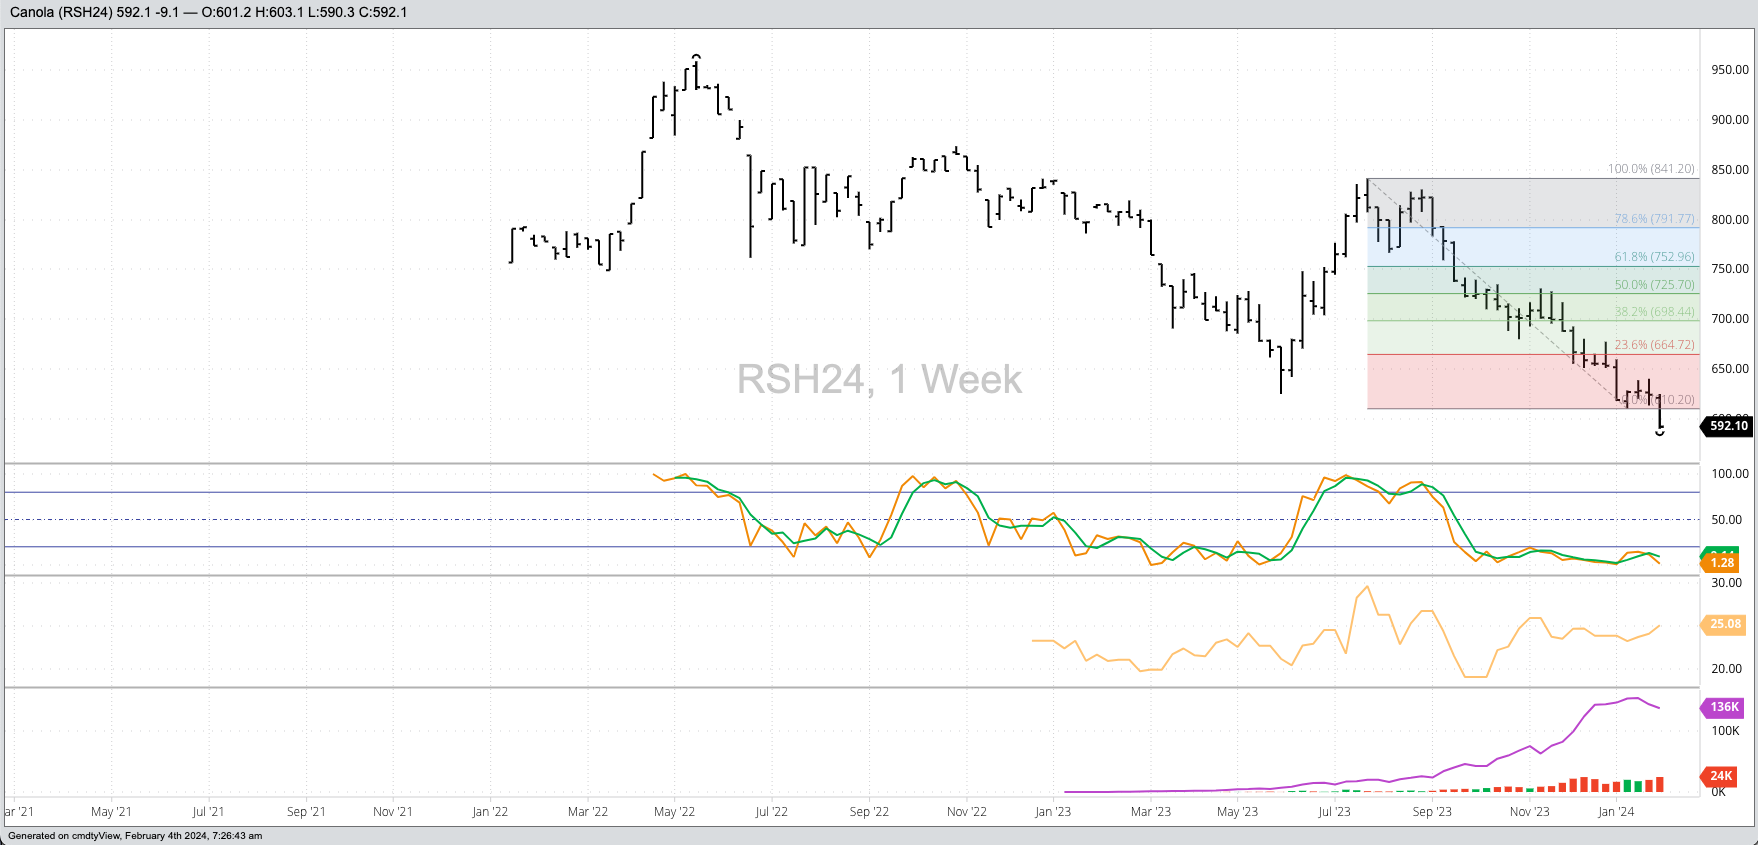
Task: Select the 100.0% (841.20) Fibonacci label
Action: (1650, 169)
